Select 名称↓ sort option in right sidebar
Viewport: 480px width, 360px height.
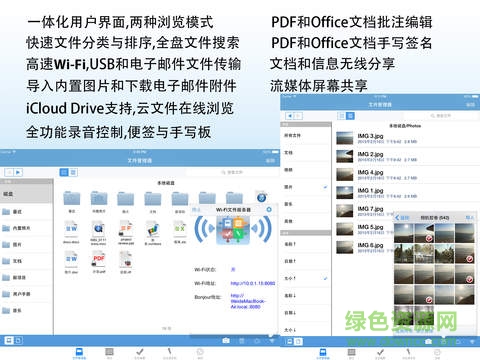(306, 295)
